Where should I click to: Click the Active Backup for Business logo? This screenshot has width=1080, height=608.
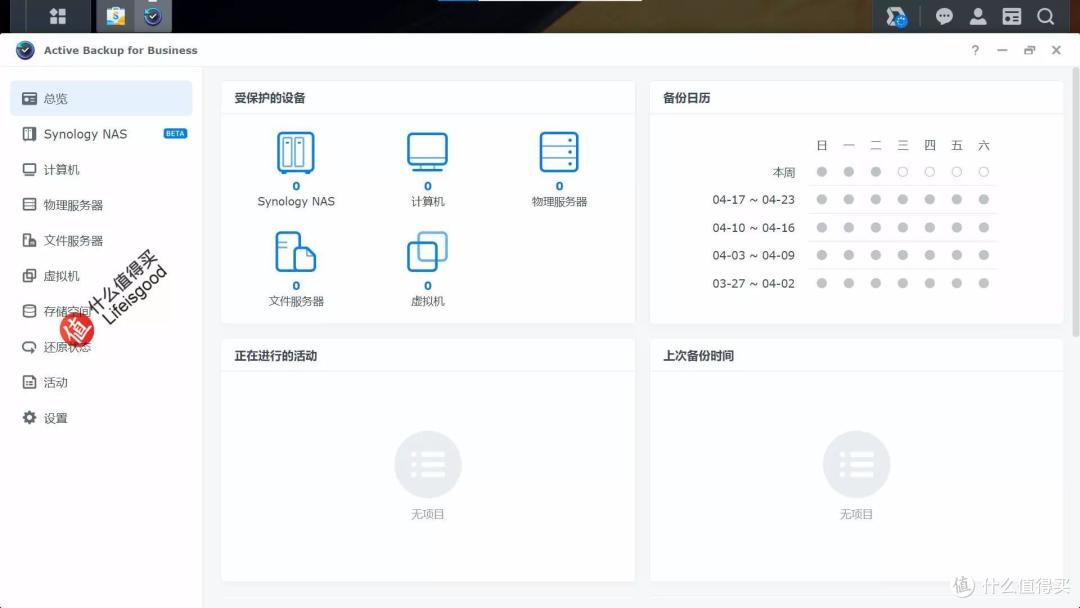(x=25, y=50)
